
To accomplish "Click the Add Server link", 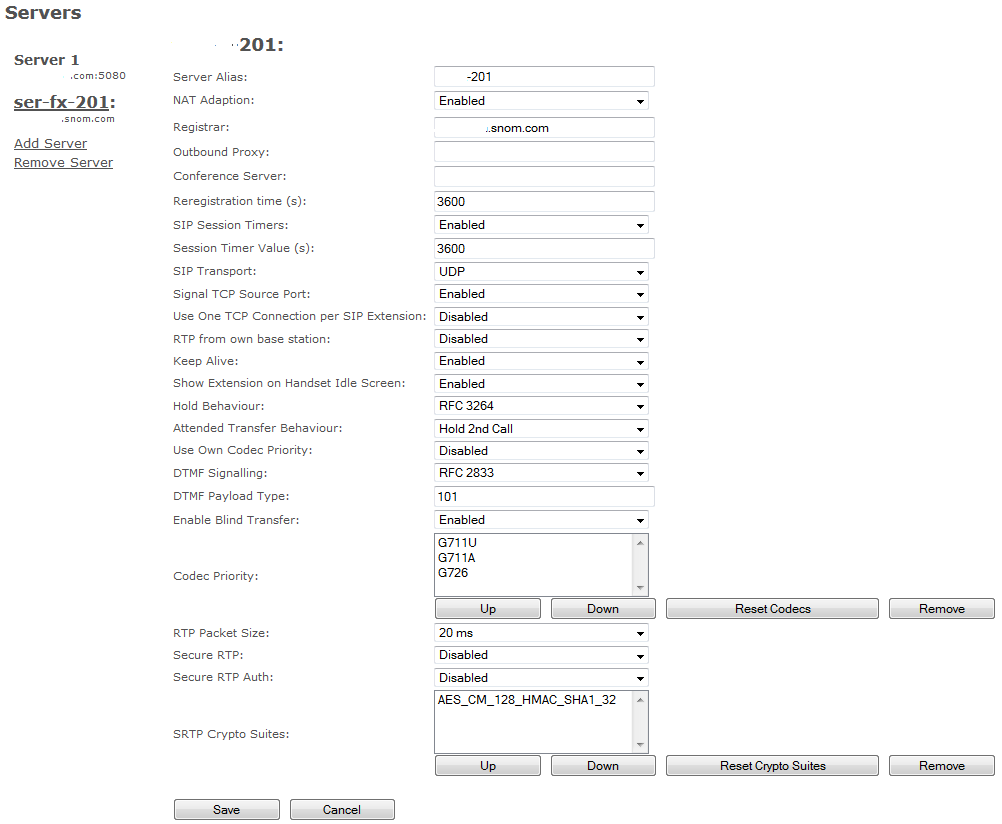I will (50, 144).
